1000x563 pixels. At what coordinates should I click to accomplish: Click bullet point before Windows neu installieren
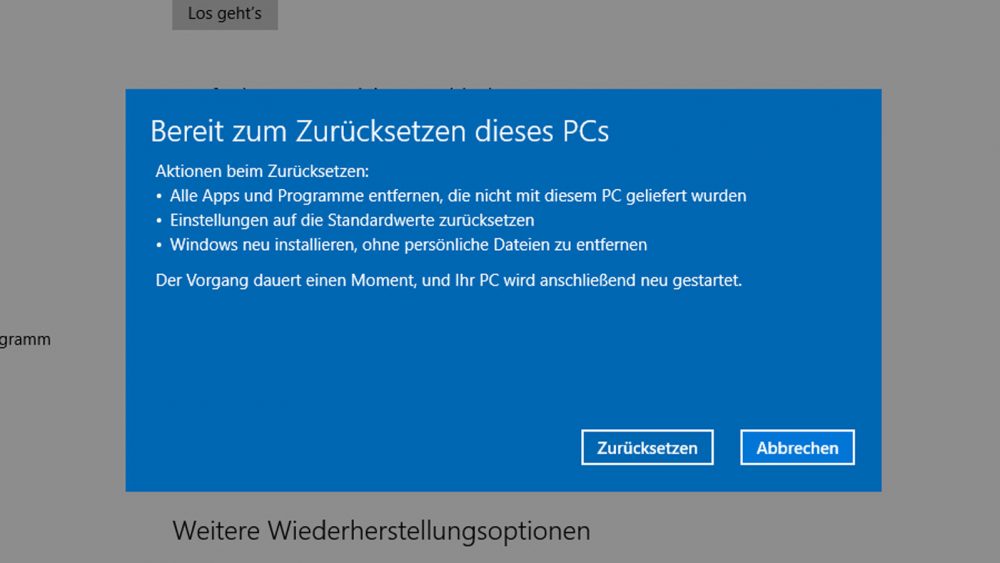point(159,245)
